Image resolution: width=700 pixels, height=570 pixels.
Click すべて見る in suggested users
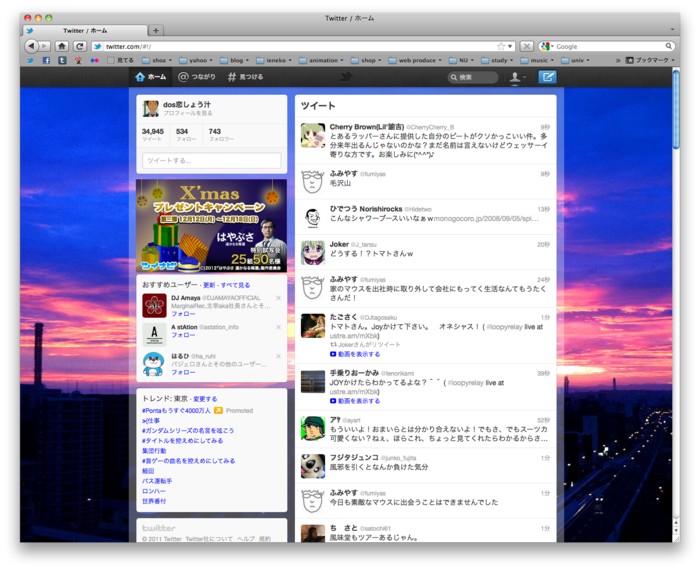click(235, 285)
